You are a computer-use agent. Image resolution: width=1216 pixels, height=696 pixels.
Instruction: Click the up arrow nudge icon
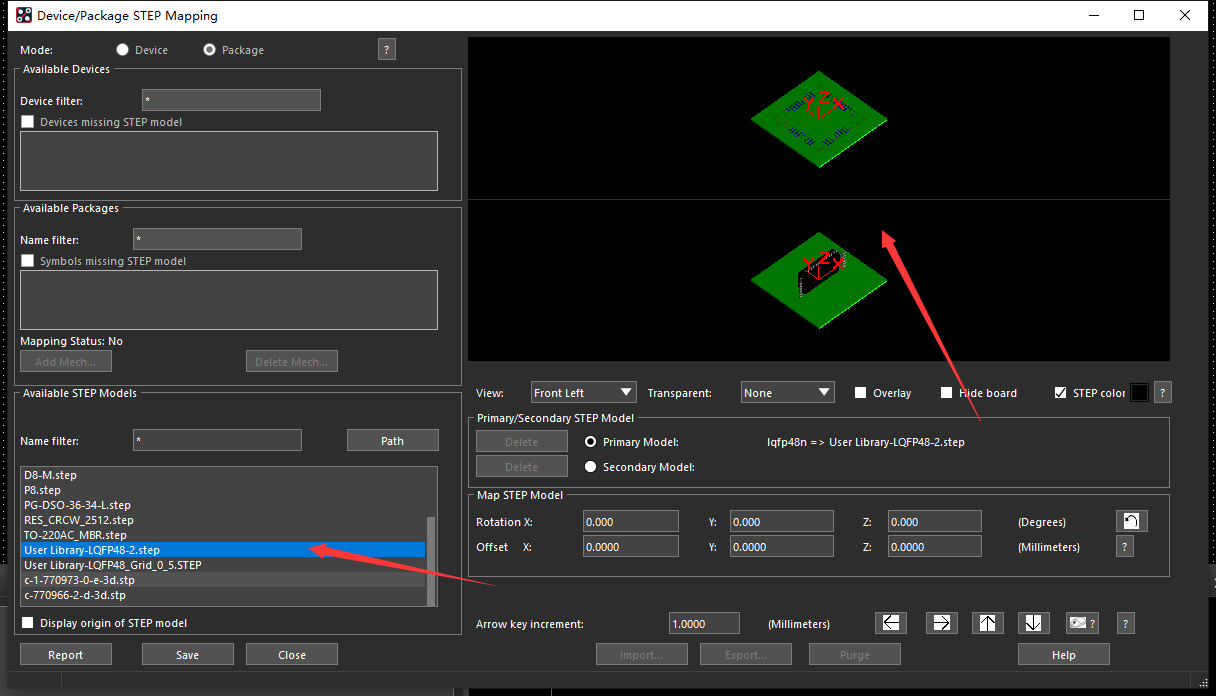987,623
